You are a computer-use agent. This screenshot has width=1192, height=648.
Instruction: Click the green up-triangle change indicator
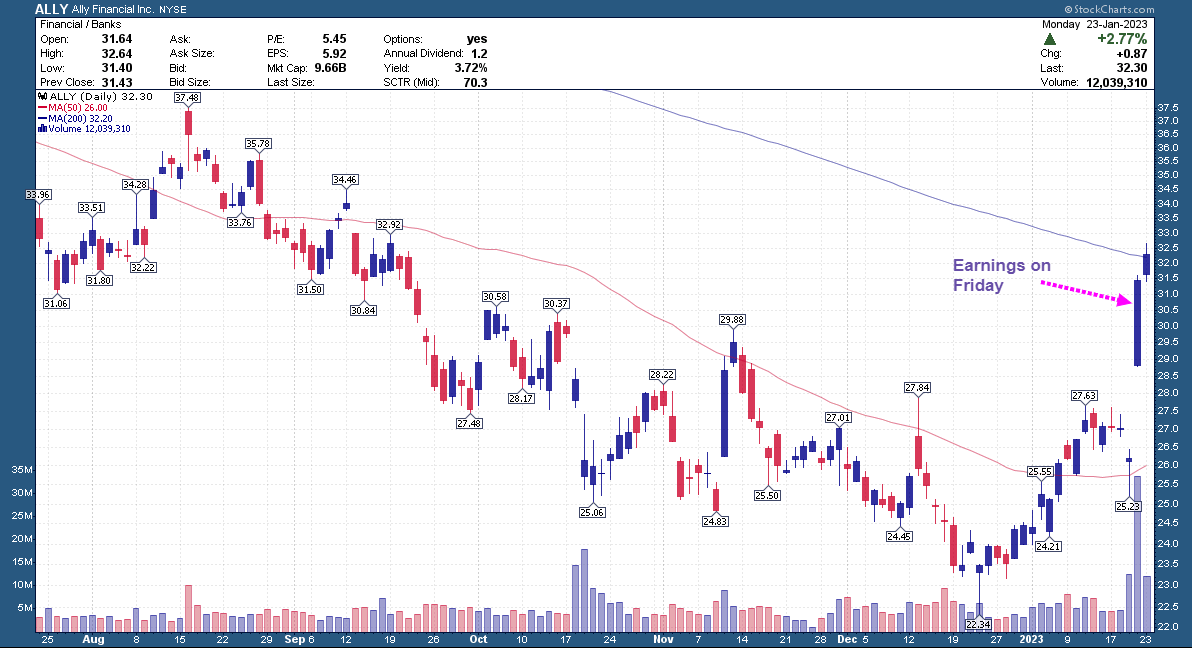click(x=1050, y=39)
